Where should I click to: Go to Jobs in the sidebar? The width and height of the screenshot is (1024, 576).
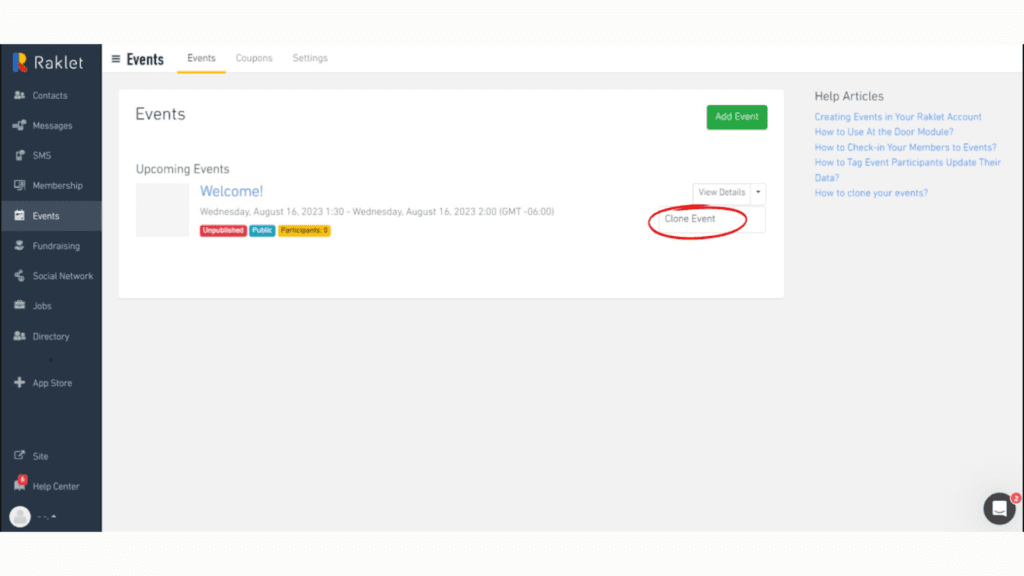click(42, 306)
